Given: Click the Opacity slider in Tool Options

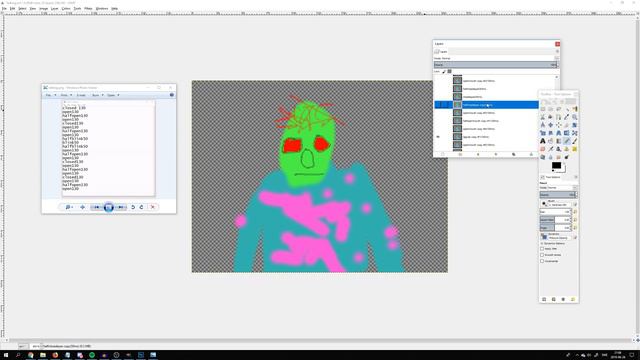Looking at the screenshot, I should coord(558,195).
